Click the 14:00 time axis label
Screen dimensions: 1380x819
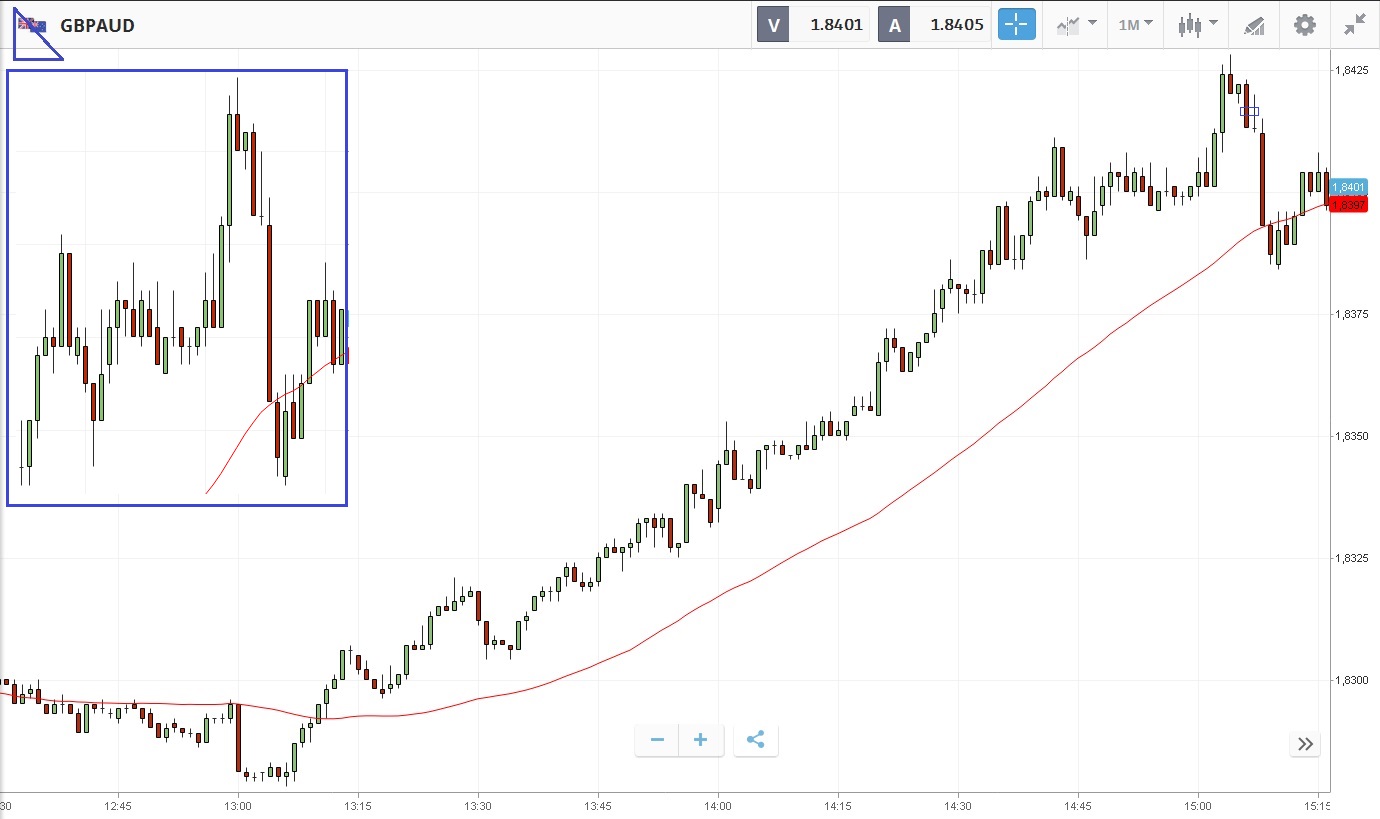click(x=718, y=805)
